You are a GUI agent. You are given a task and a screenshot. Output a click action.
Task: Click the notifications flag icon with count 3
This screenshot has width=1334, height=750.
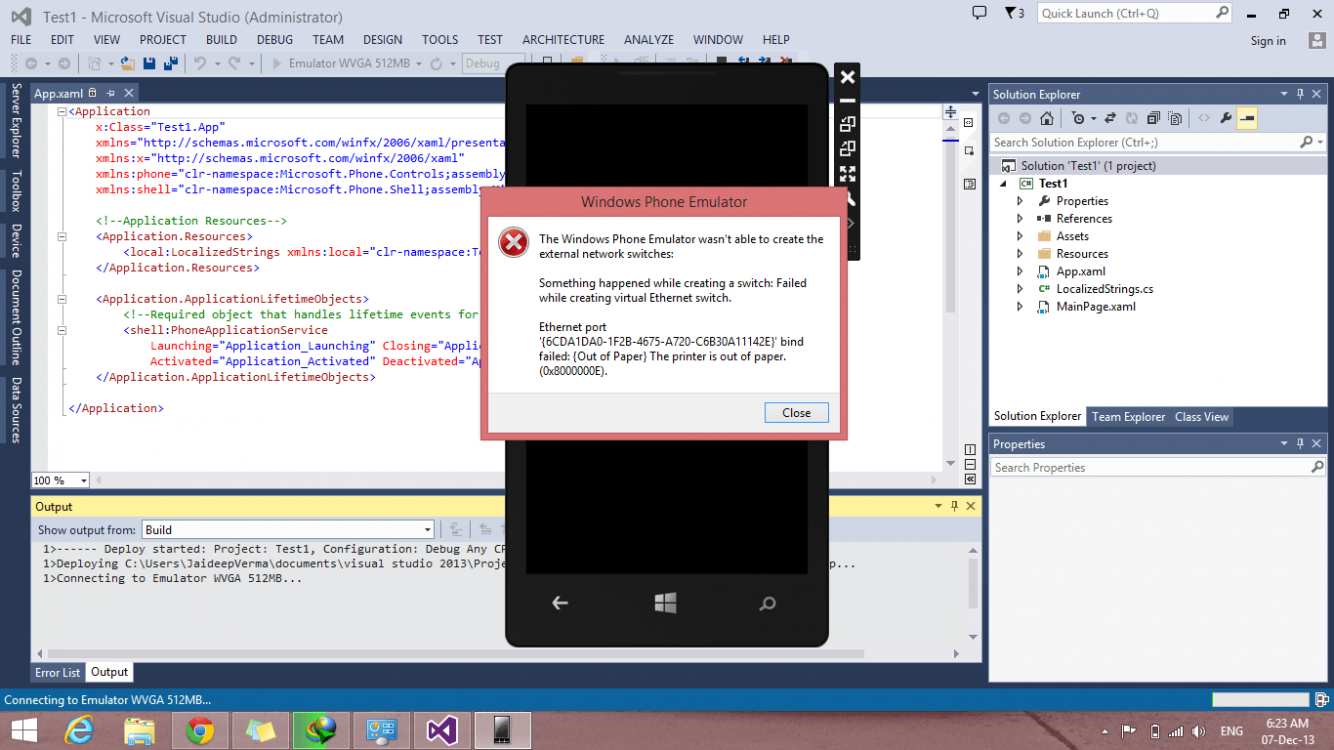pyautogui.click(x=1014, y=13)
